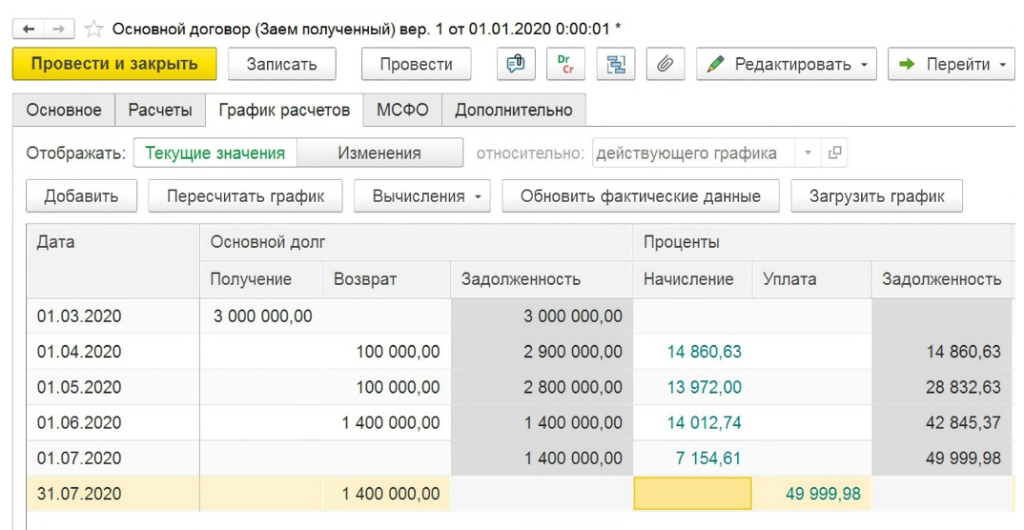Open the Редактировать dropdown menu
Viewport: 1024px width, 530px height.
[786, 64]
